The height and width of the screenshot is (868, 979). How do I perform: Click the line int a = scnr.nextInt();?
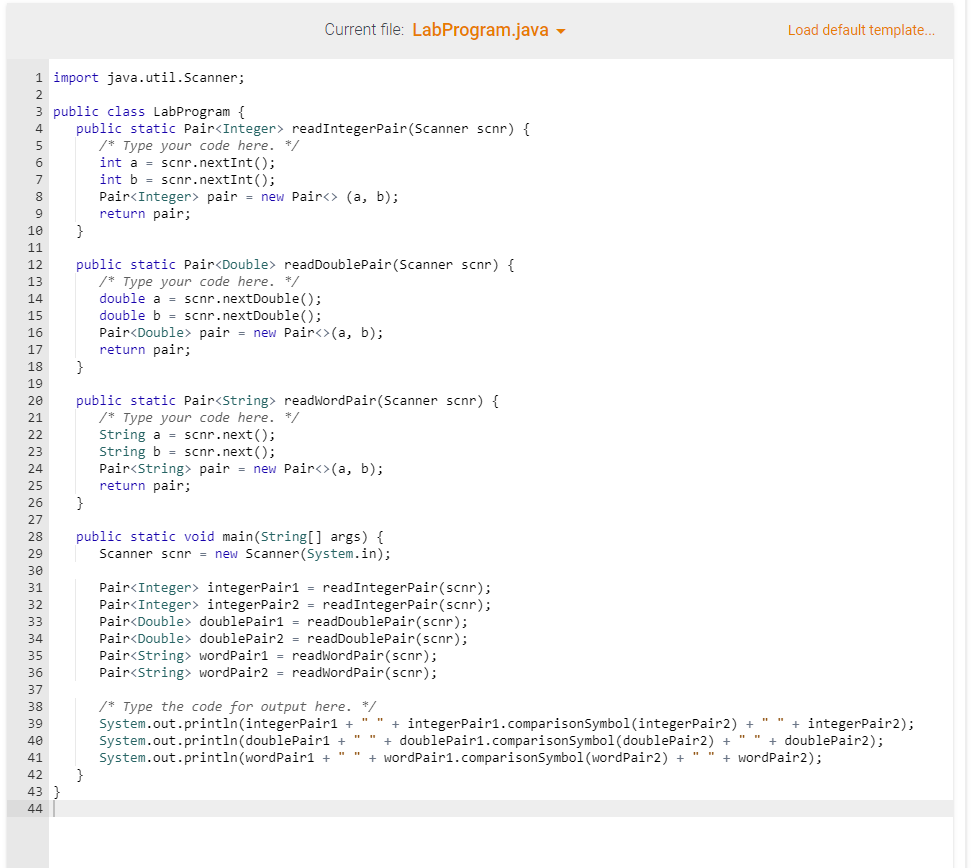(x=187, y=163)
